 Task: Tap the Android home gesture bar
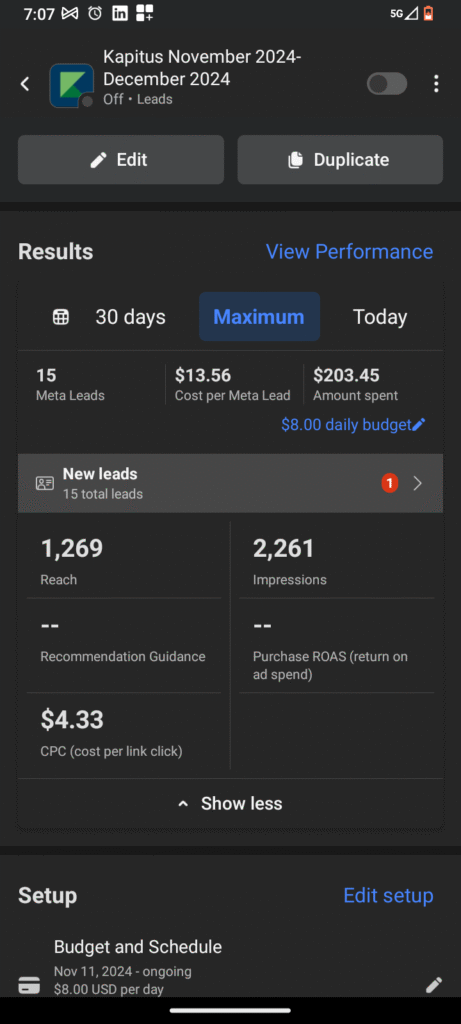coord(230,1010)
